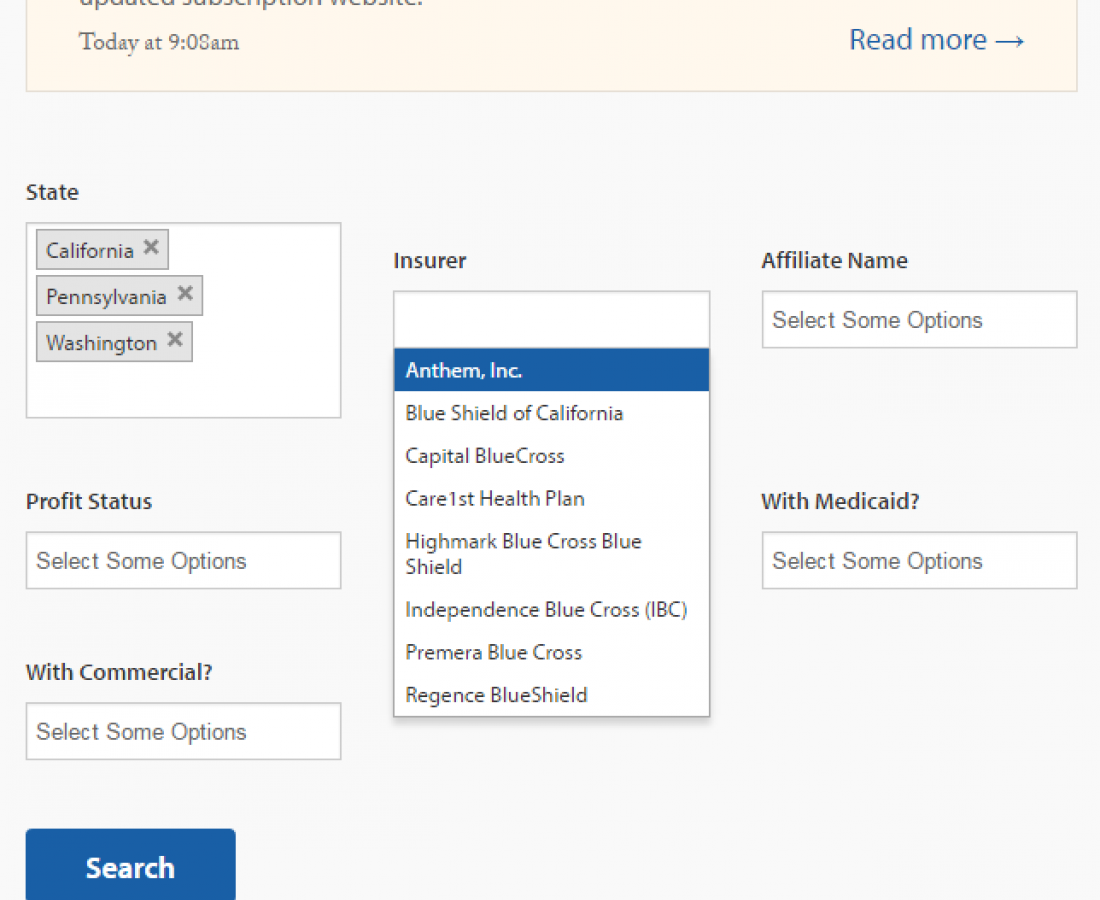Click inside the State multi-select box

pyautogui.click(x=183, y=320)
